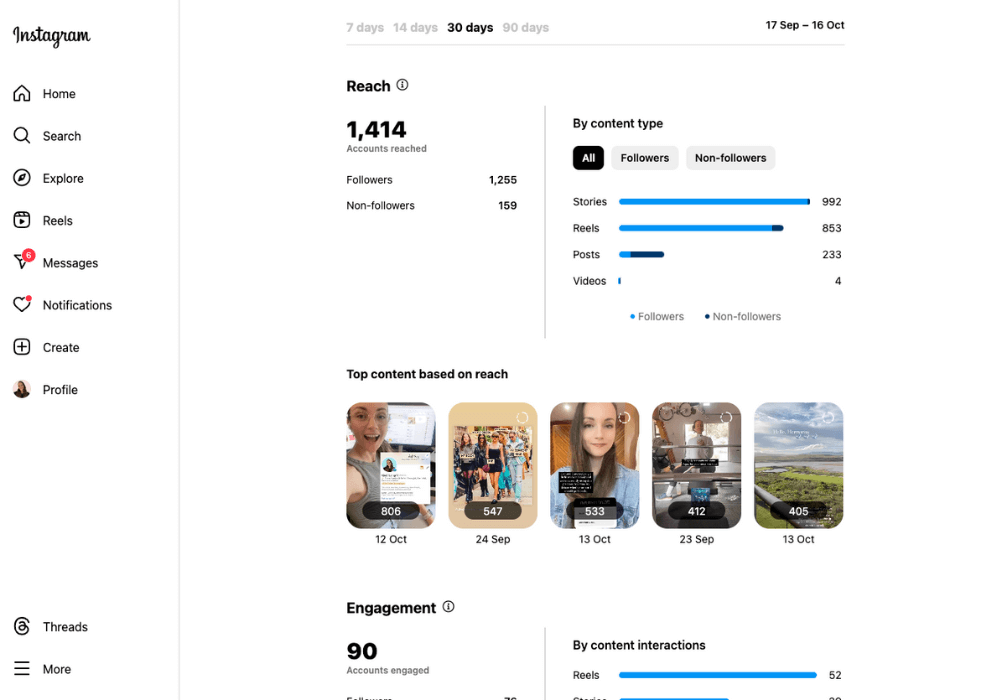This screenshot has width=1000, height=700.
Task: Click the 17 Sep – 16 Oct date range
Action: 805,24
